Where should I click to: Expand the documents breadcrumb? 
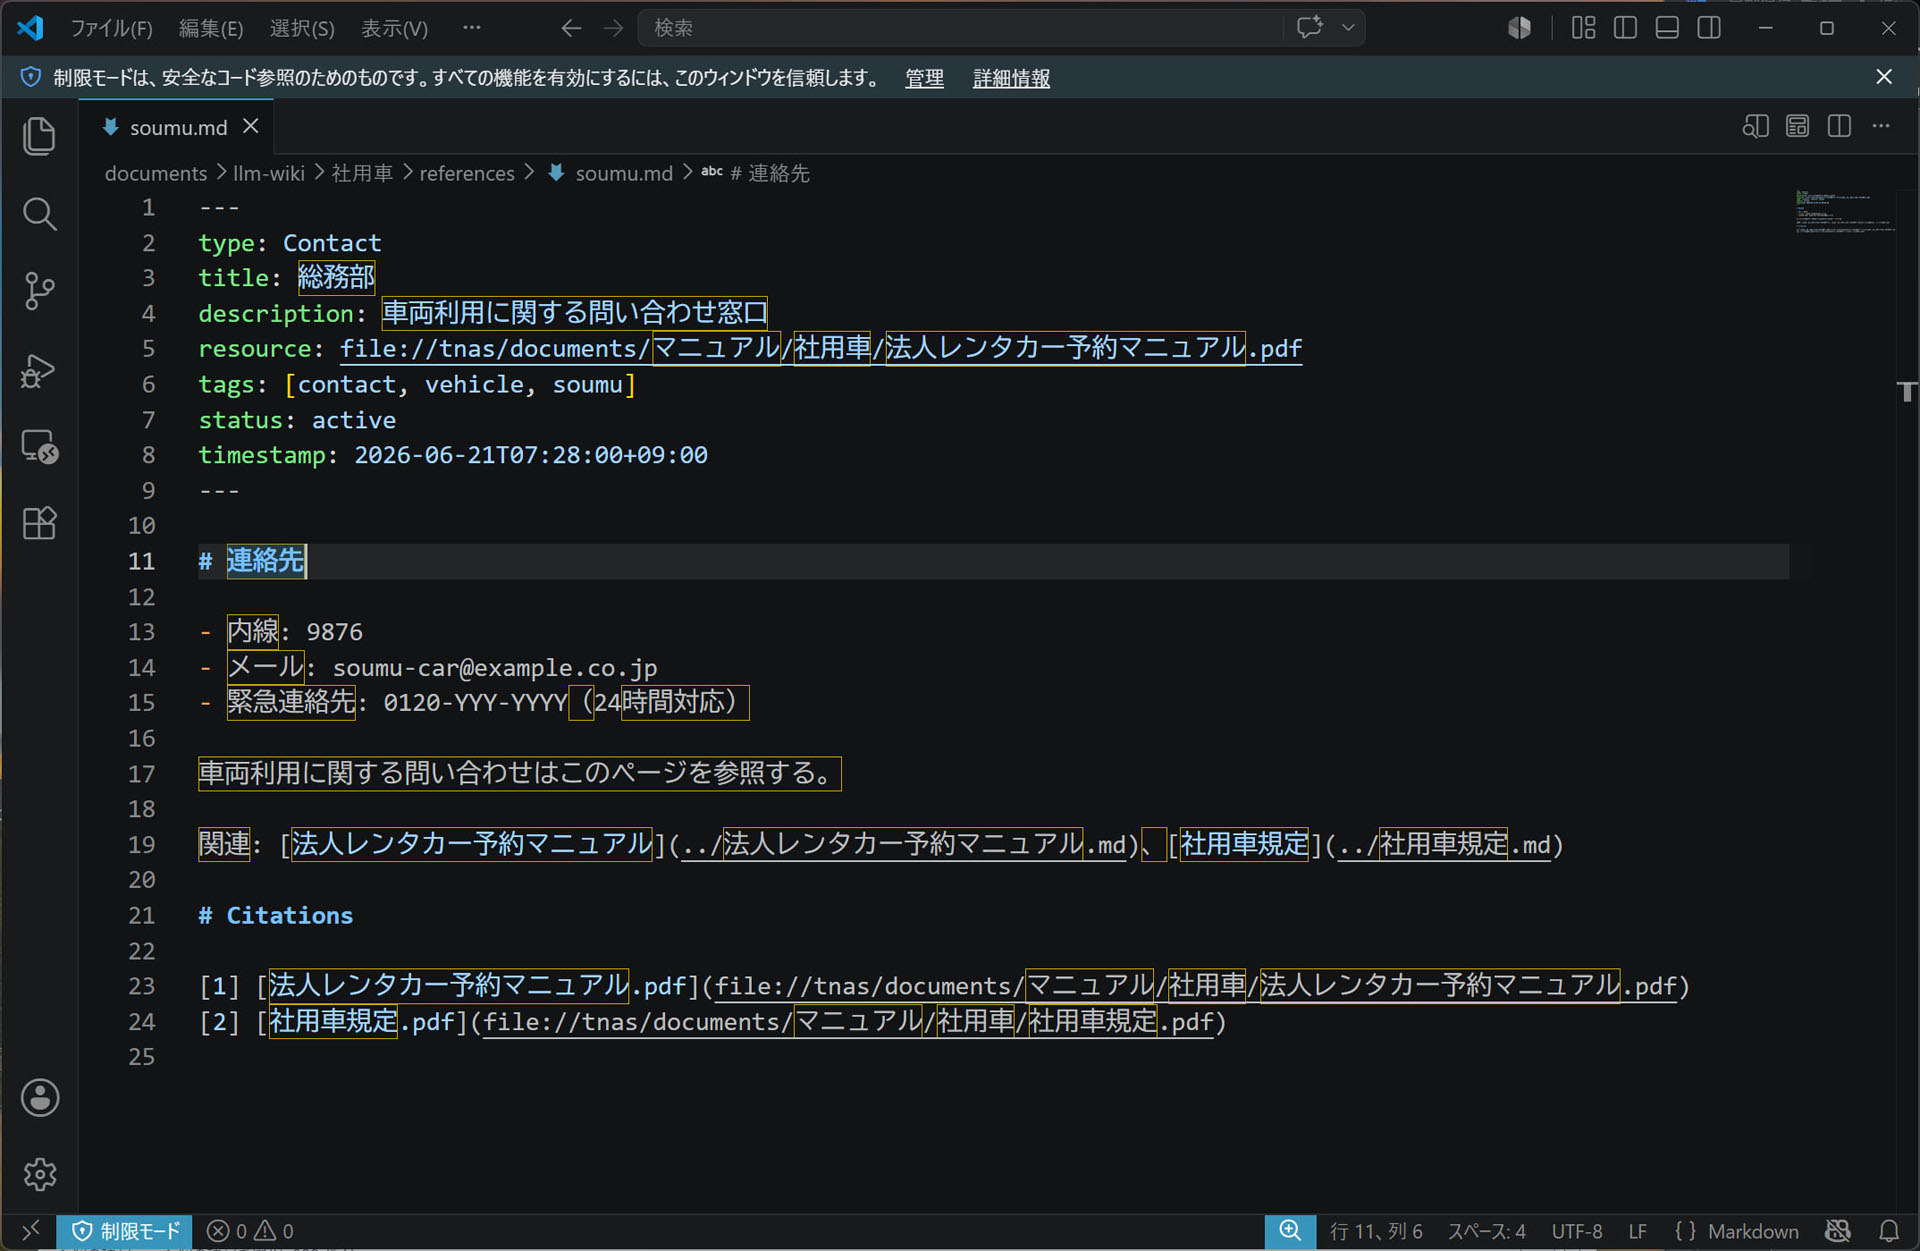(156, 173)
